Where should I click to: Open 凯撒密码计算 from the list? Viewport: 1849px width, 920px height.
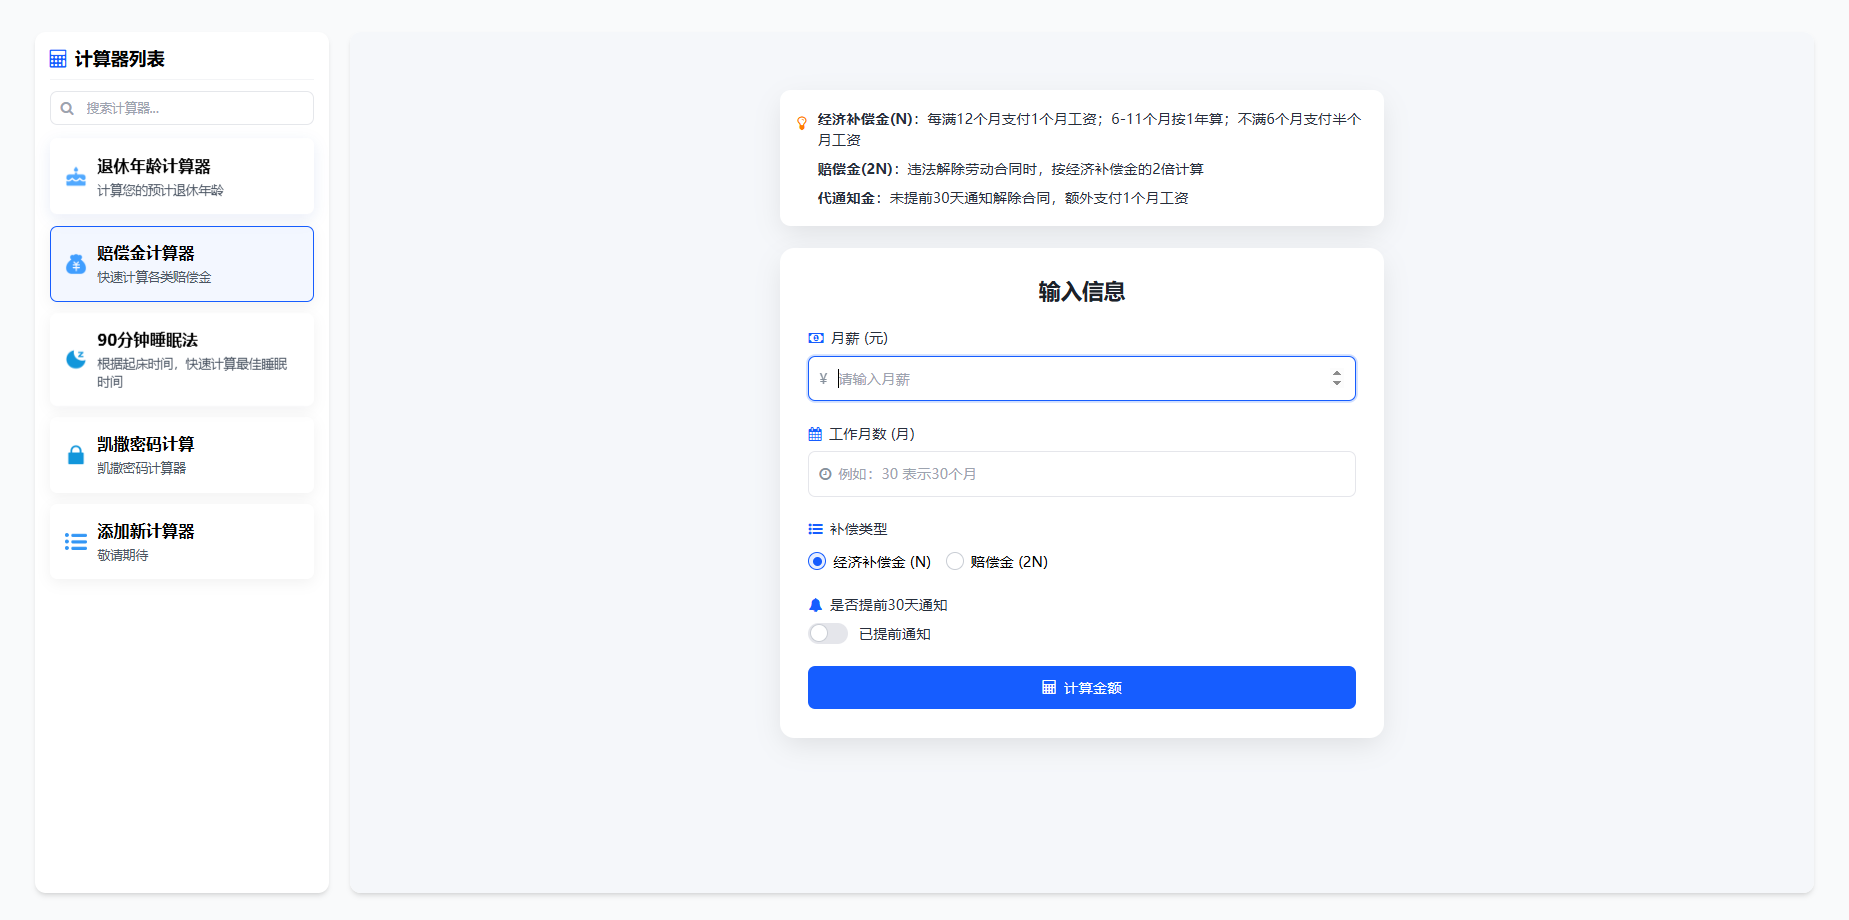[x=182, y=455]
